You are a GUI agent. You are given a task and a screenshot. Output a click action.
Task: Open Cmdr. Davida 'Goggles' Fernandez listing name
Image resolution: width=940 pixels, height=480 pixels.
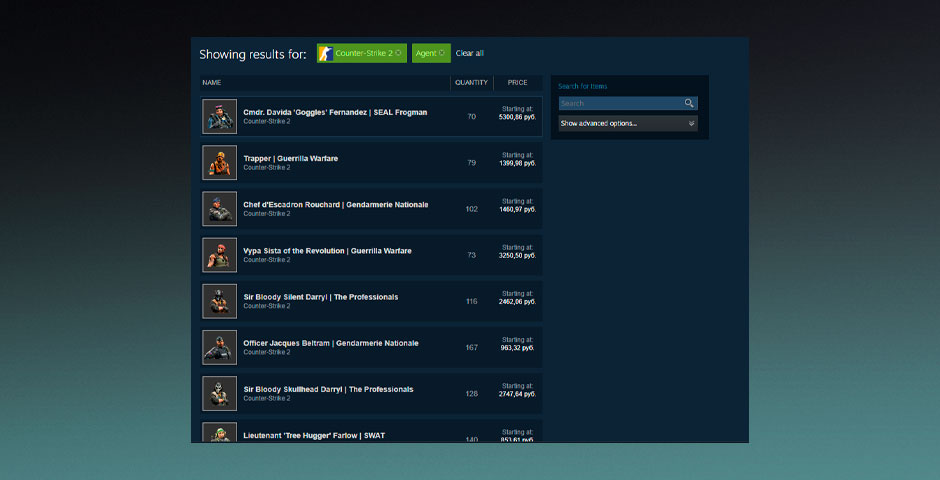(335, 112)
